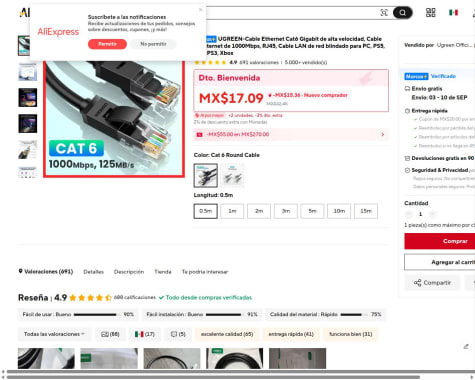This screenshot has width=475, height=380.
Task: Click No permitir button
Action: point(153,44)
